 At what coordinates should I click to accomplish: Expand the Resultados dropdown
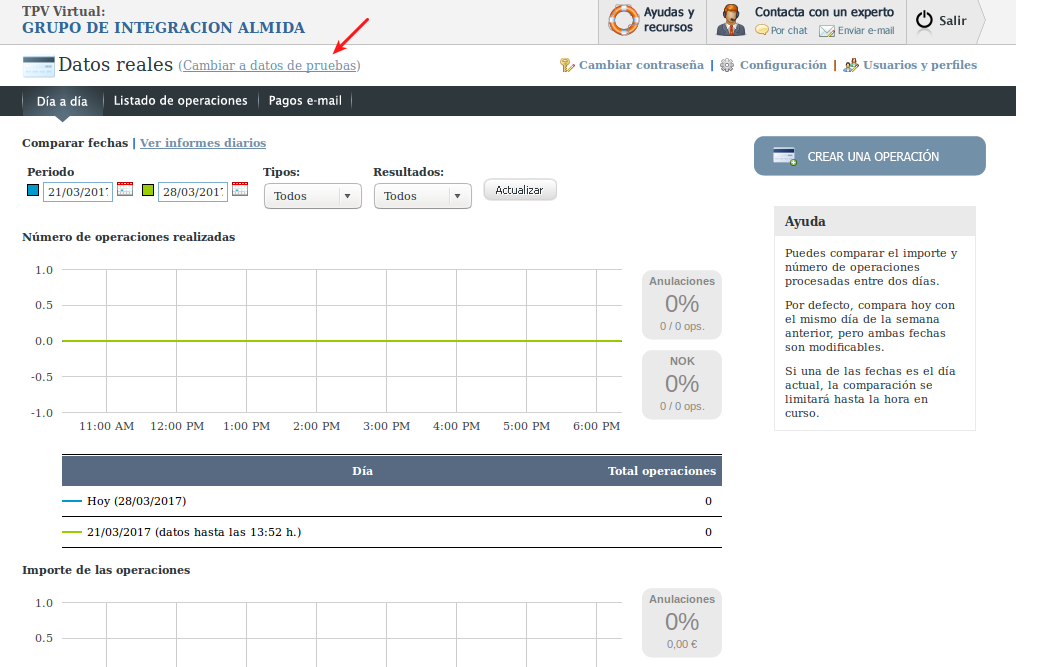pyautogui.click(x=422, y=196)
